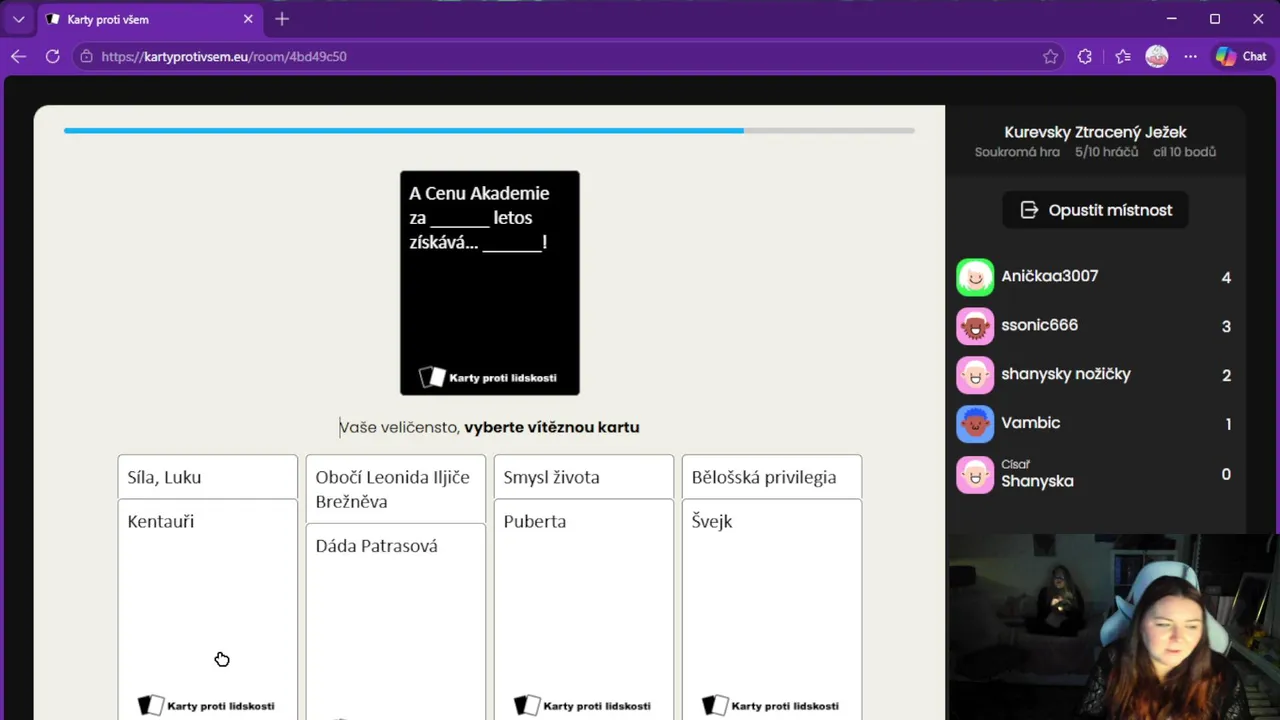The width and height of the screenshot is (1280, 720).
Task: Click ssonic666 player avatar
Action: [x=975, y=326]
